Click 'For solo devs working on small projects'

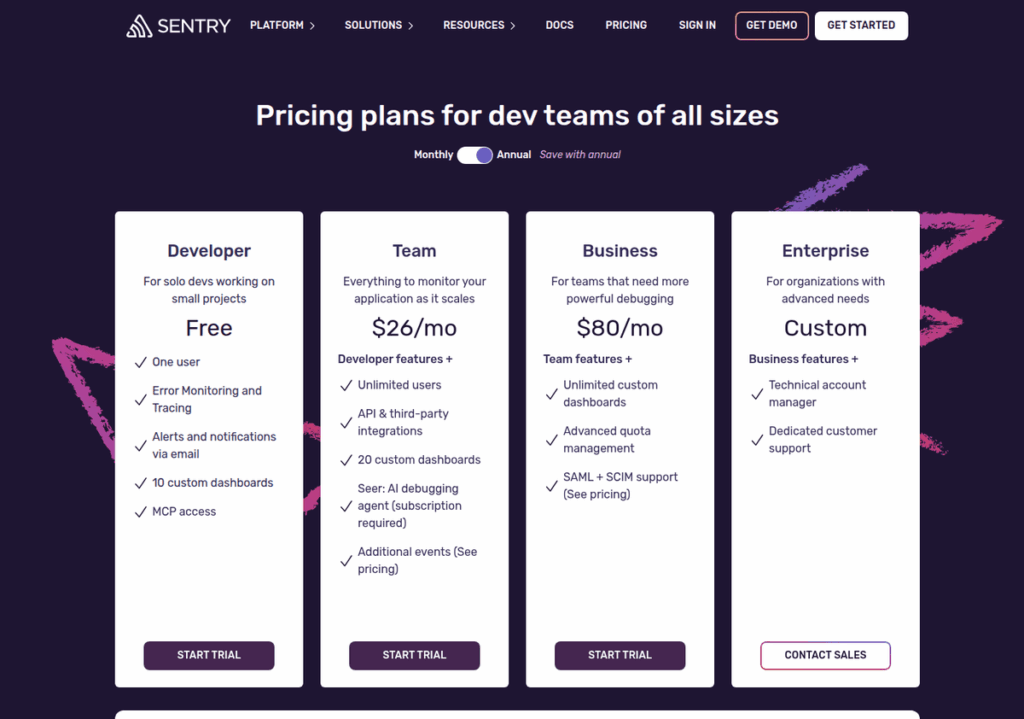[209, 290]
